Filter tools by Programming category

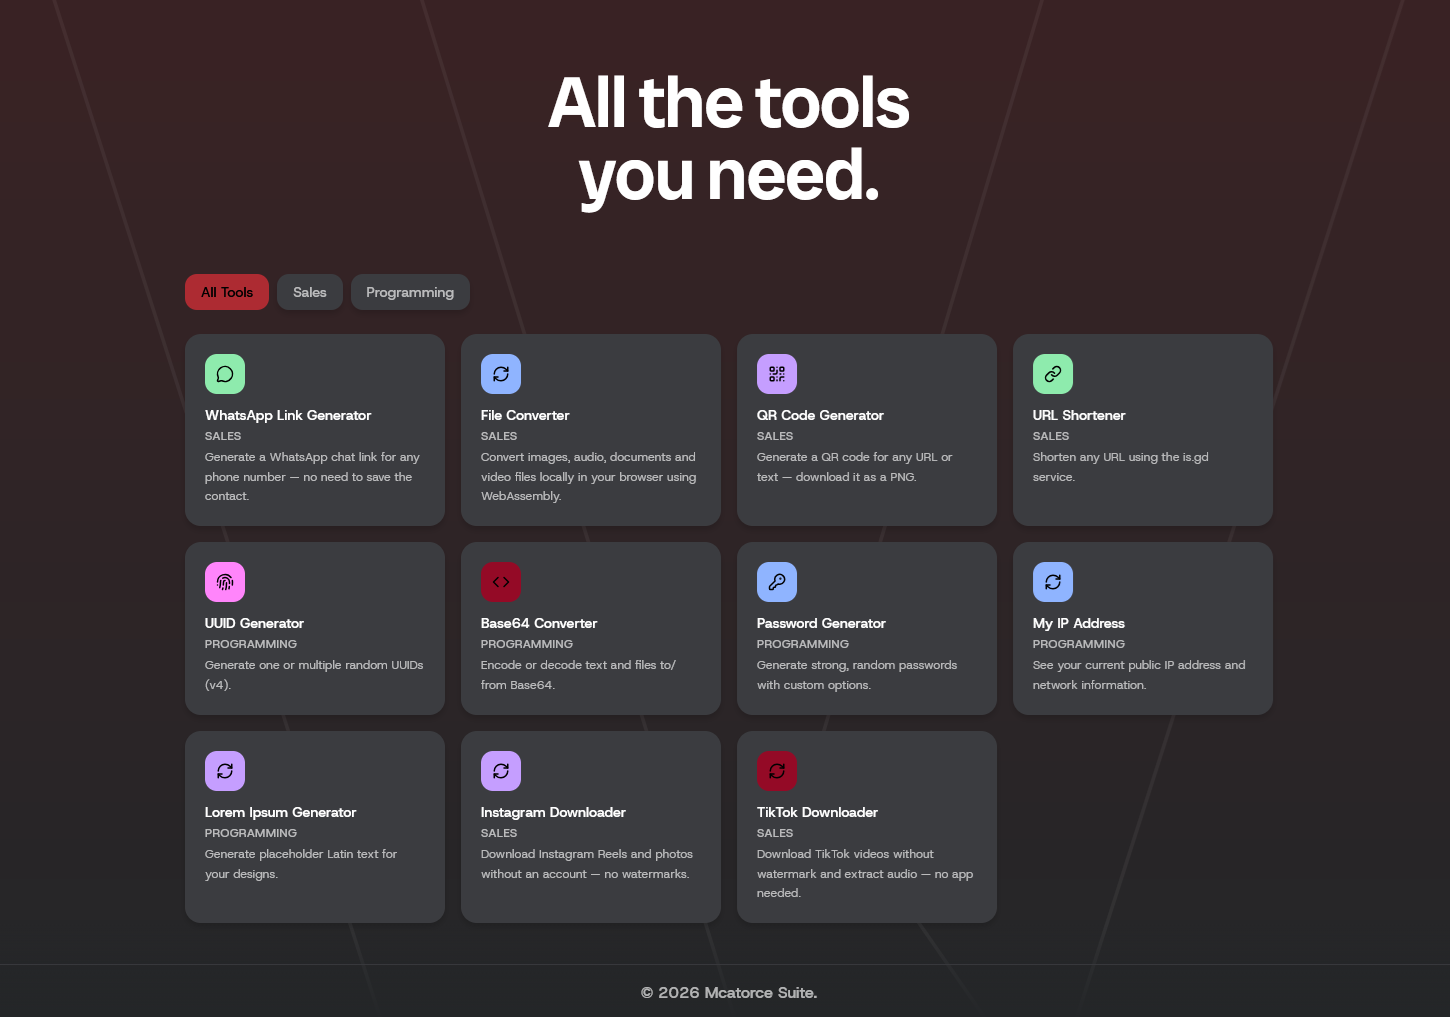tap(410, 292)
